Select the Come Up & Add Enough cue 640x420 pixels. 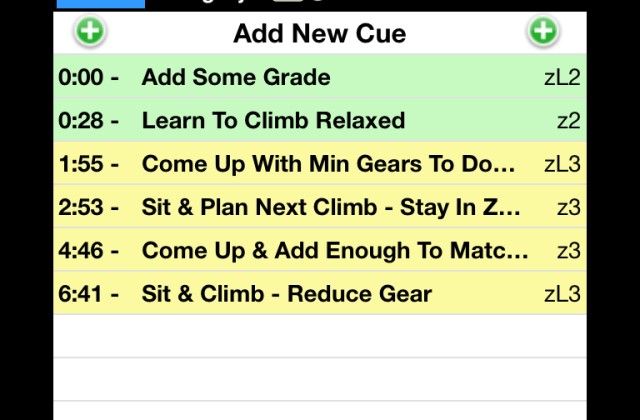(320, 250)
